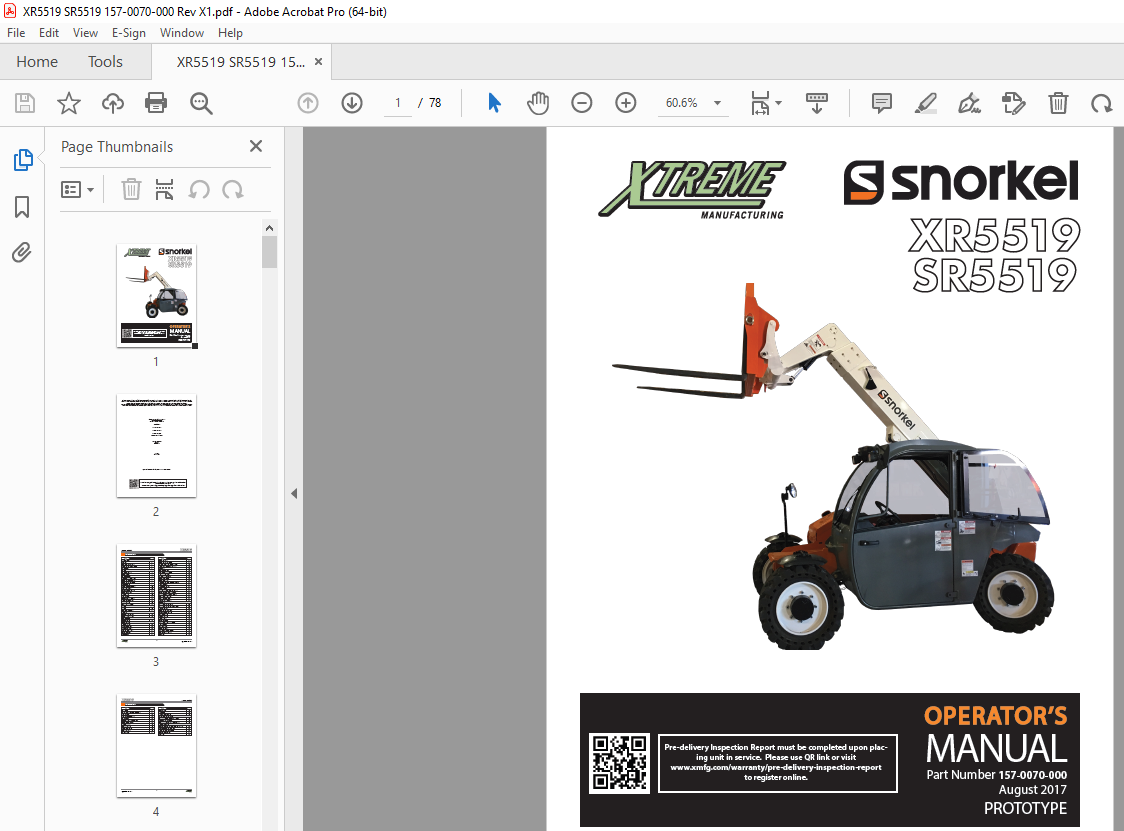Open thumbnail options dropdown menu
The image size is (1124, 831).
[x=77, y=190]
